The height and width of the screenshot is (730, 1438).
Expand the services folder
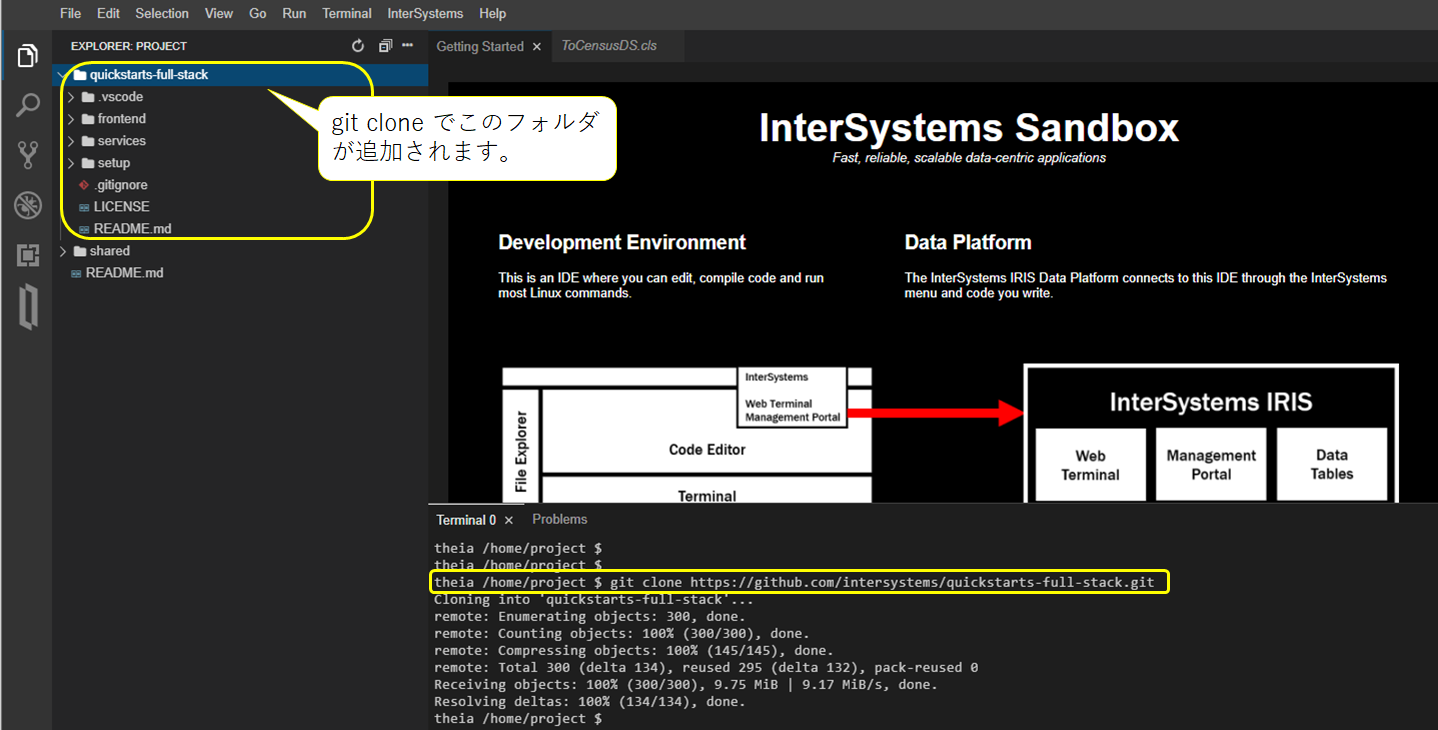point(121,141)
